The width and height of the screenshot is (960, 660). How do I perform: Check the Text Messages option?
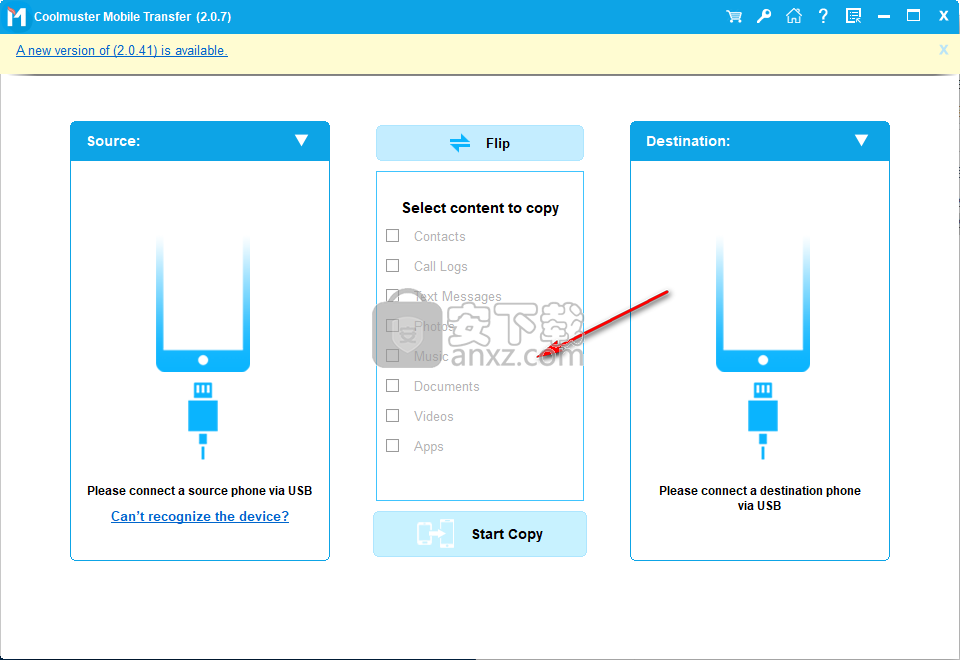click(392, 296)
